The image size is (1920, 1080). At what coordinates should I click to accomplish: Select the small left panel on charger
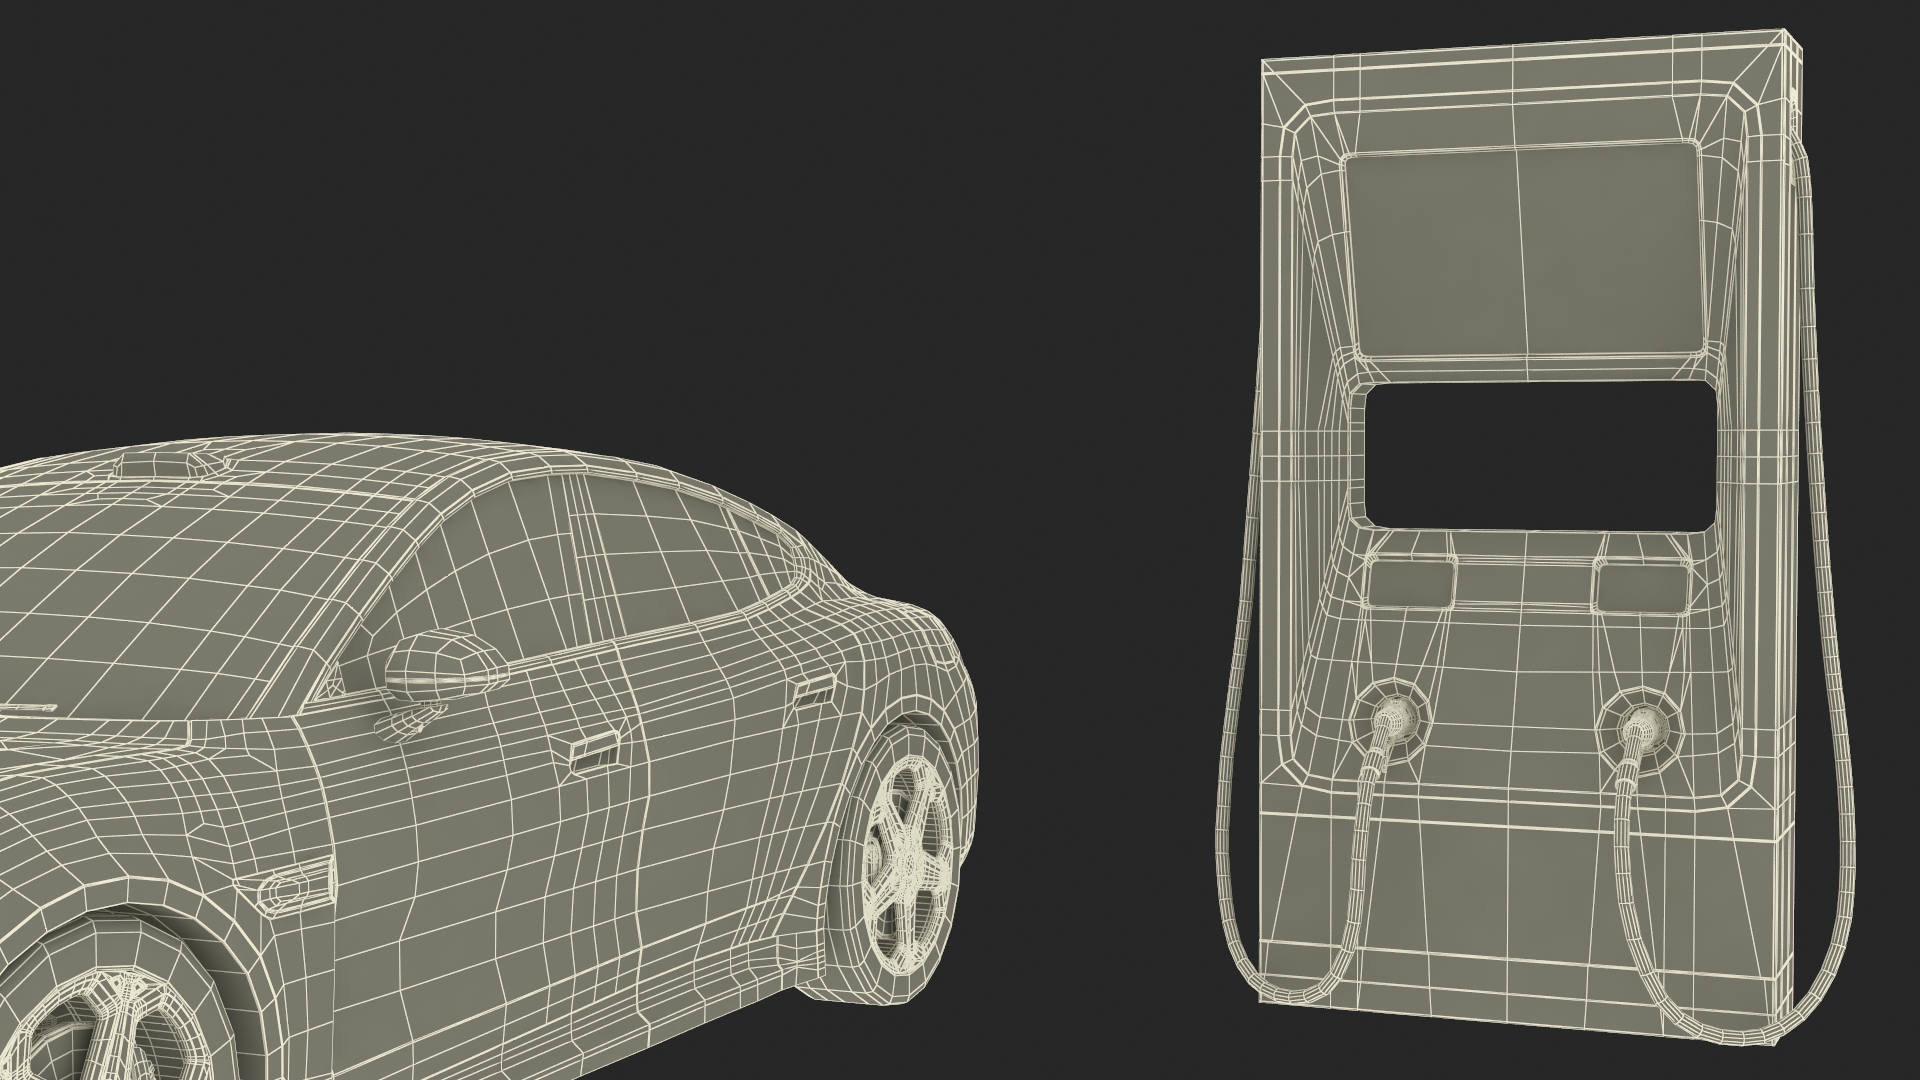click(1410, 584)
